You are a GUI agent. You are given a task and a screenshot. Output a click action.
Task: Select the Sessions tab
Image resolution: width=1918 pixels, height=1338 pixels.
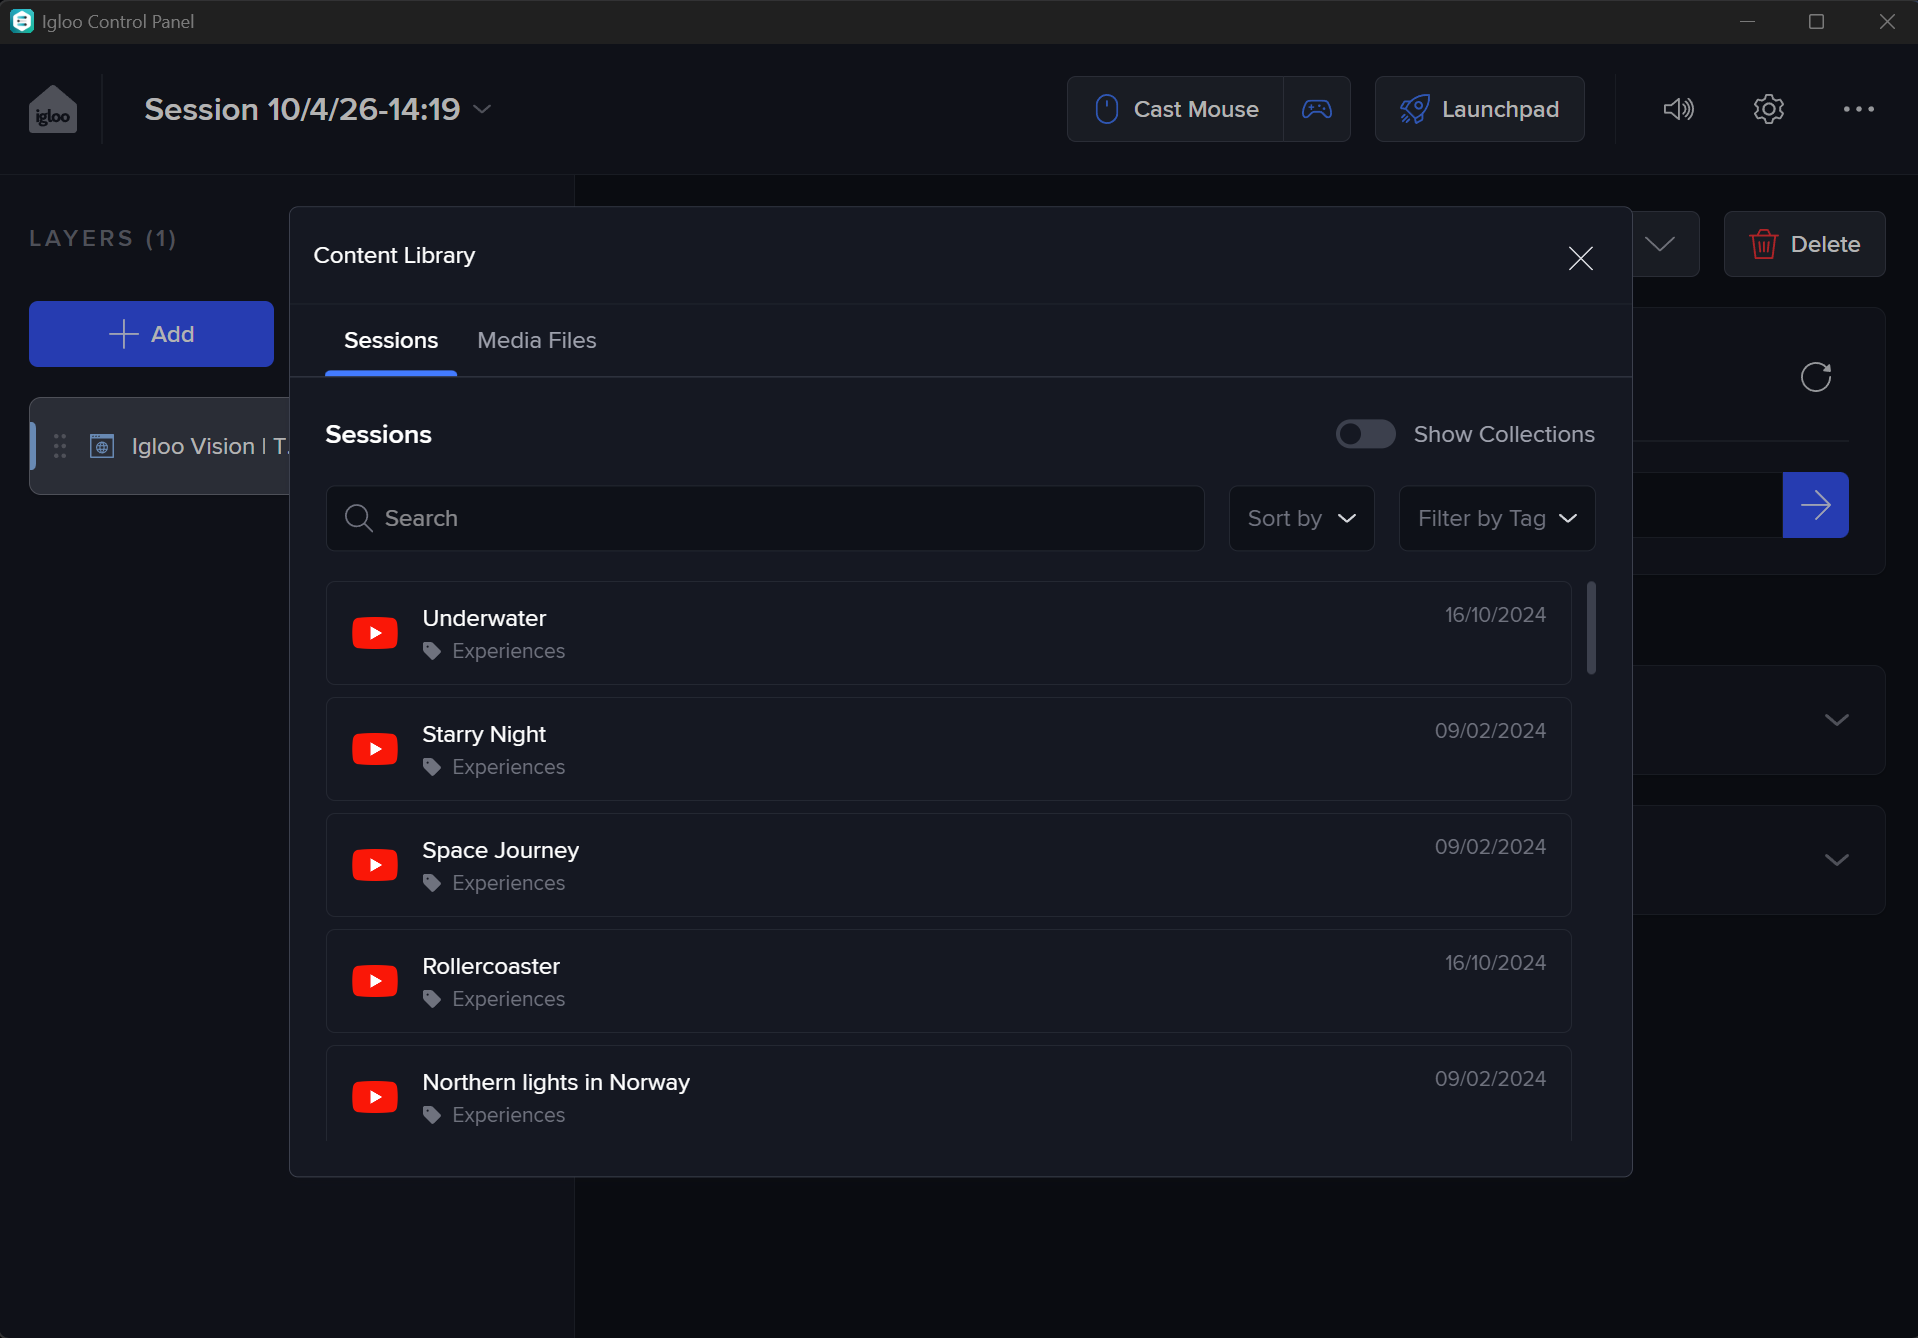pyautogui.click(x=390, y=340)
